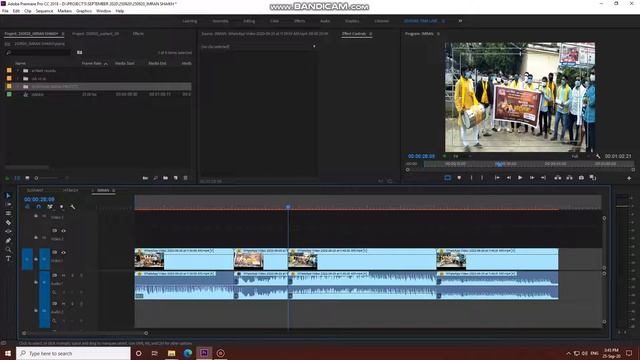The image size is (640, 360).
Task: Open source clip dropdown in Effect Controls
Action: click(314, 47)
